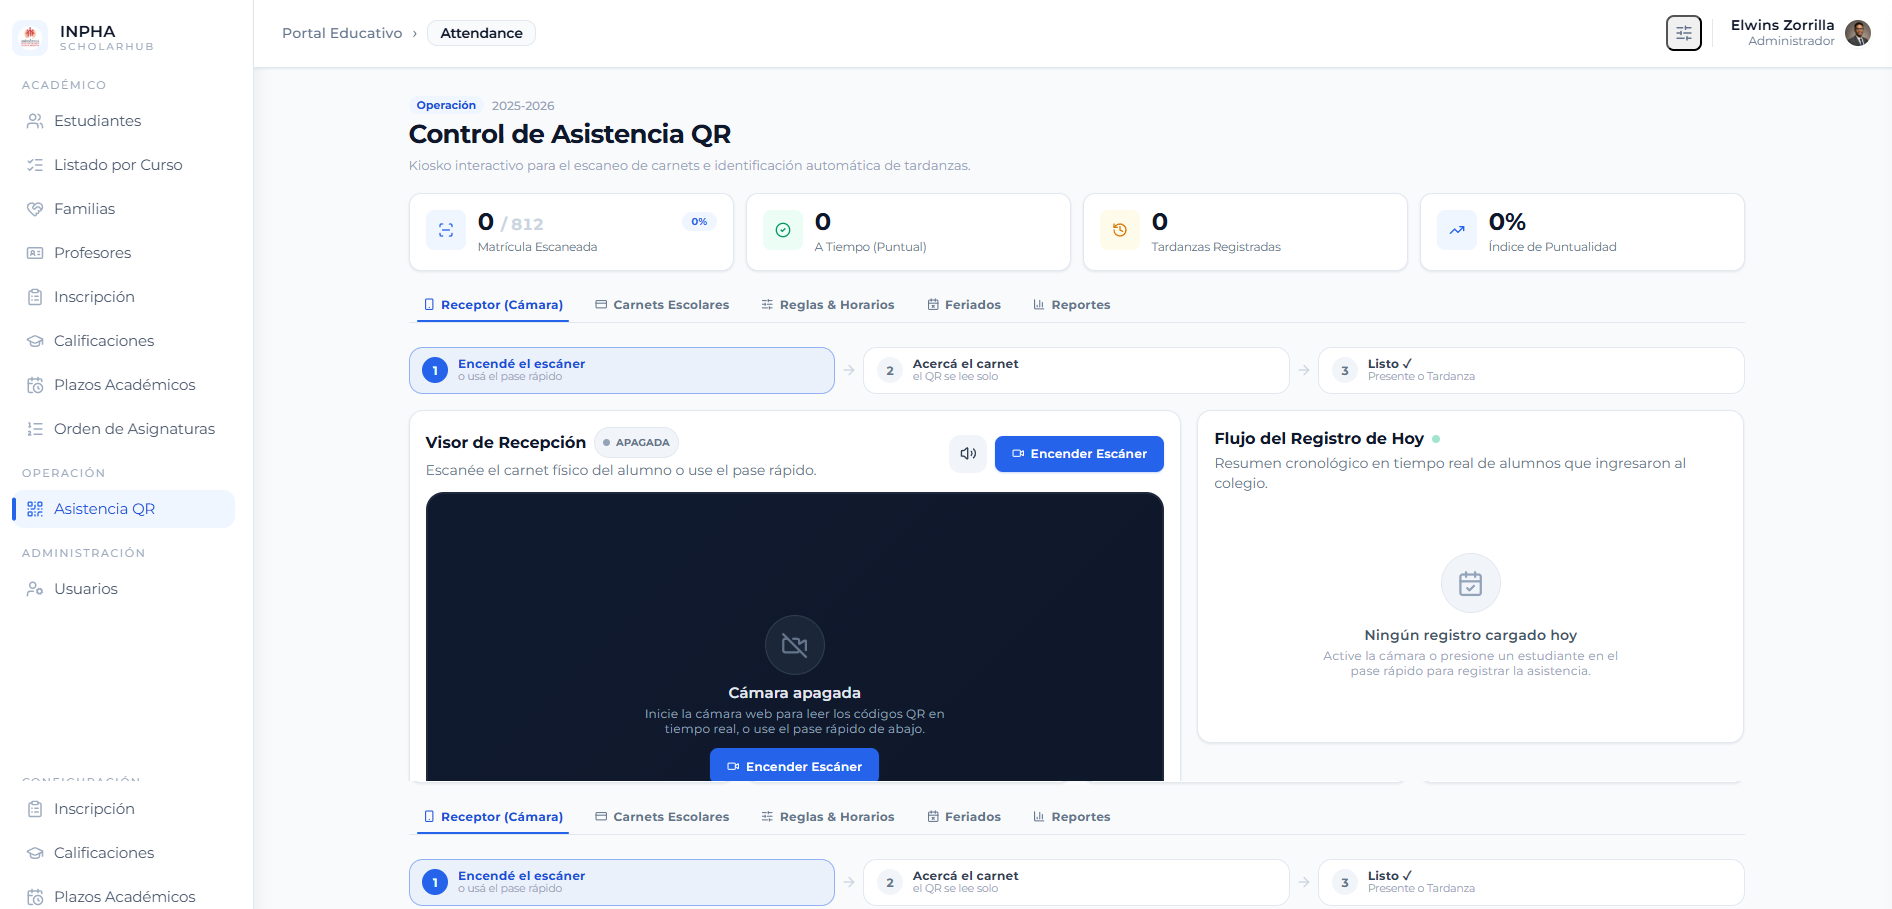
Task: Select Carnets Escolares tab in bottom tab row
Action: (662, 817)
